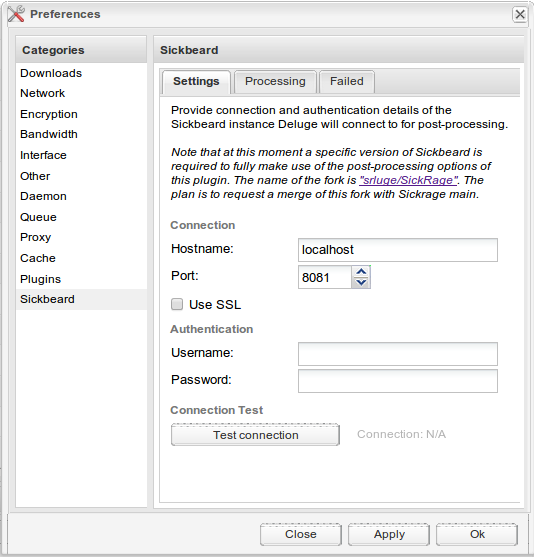Click the Username input field
This screenshot has width=534, height=557.
tap(398, 354)
